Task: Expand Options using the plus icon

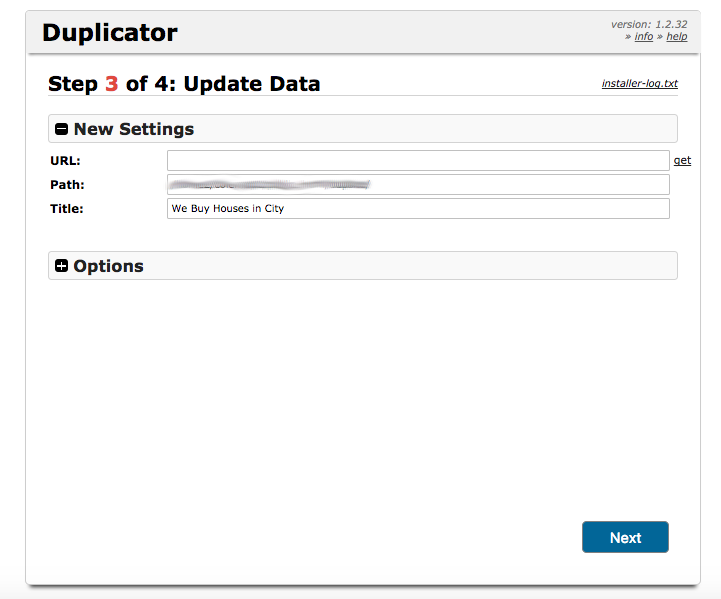Action: coord(62,266)
